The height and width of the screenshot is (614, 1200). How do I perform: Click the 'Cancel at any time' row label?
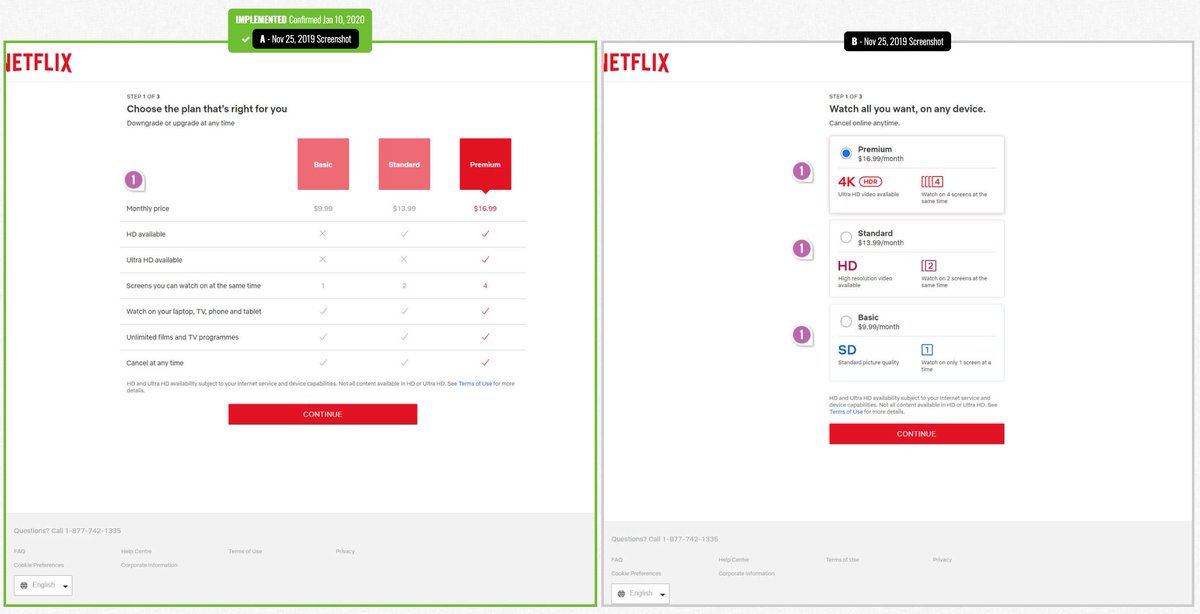155,363
